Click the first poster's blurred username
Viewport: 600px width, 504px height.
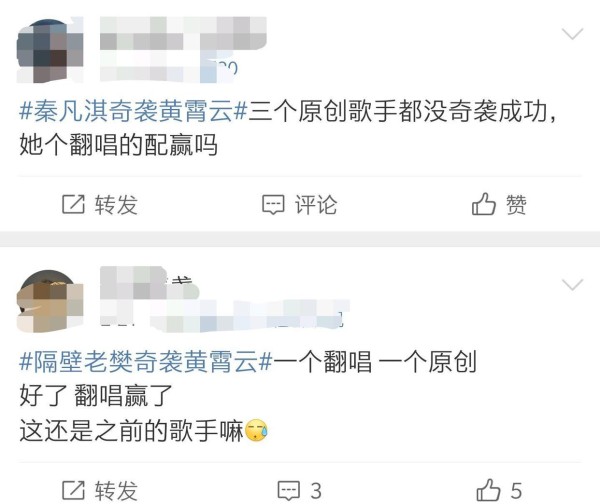(183, 33)
